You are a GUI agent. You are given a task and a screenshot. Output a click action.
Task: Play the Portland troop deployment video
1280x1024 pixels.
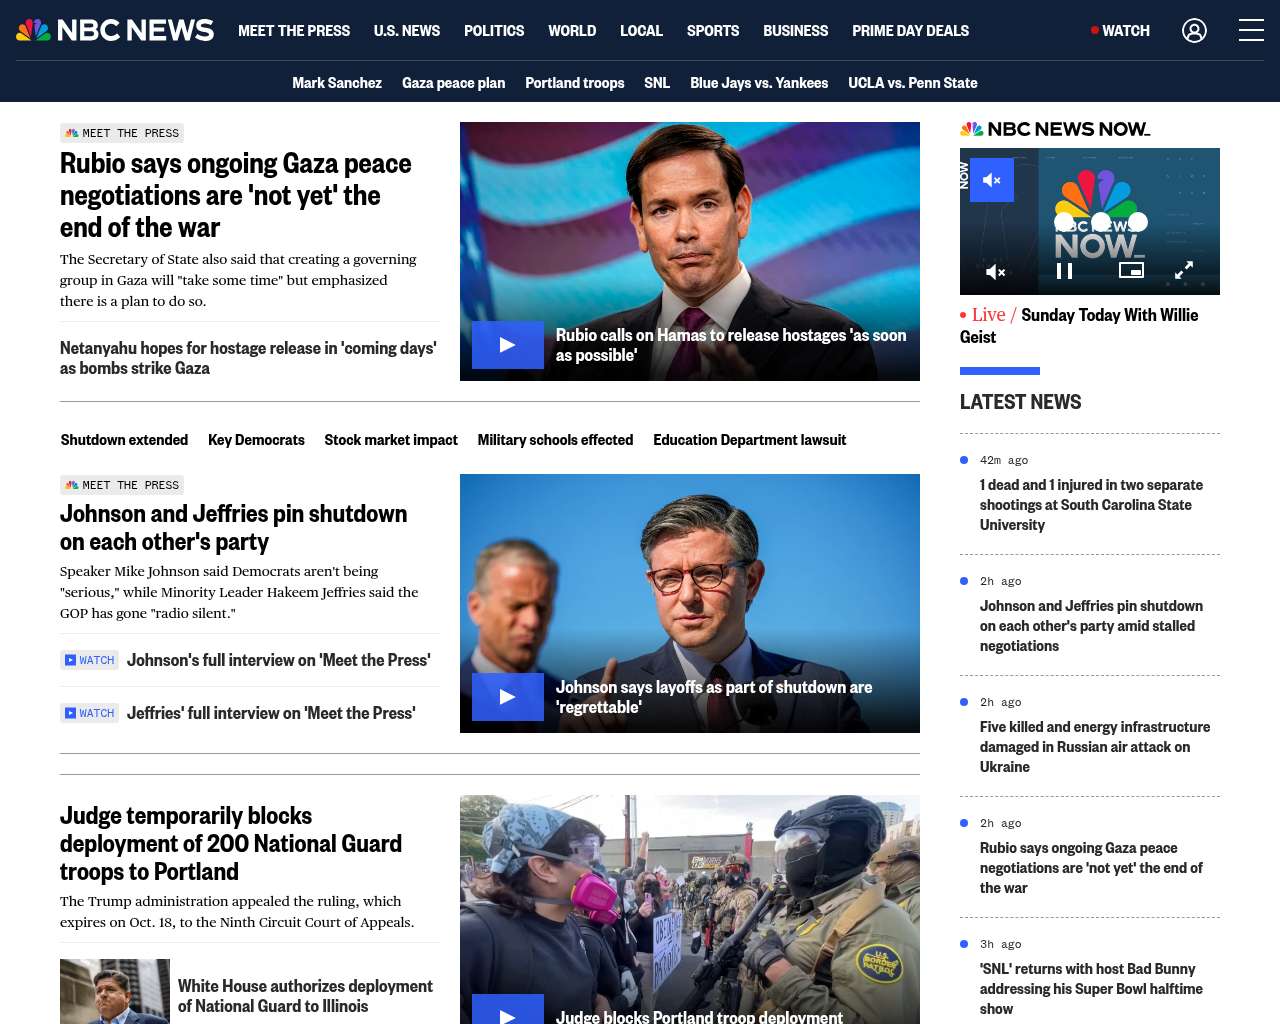[508, 1010]
